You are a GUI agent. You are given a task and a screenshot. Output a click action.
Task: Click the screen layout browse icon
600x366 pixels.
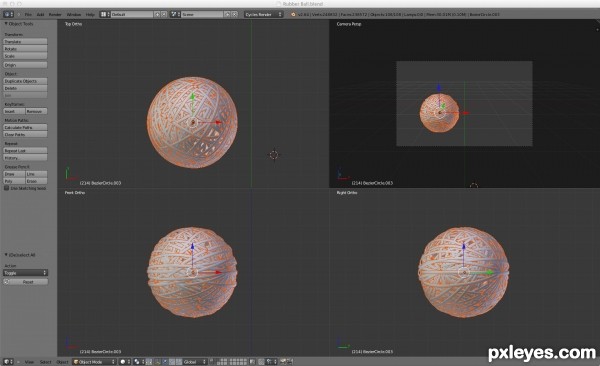pos(104,14)
